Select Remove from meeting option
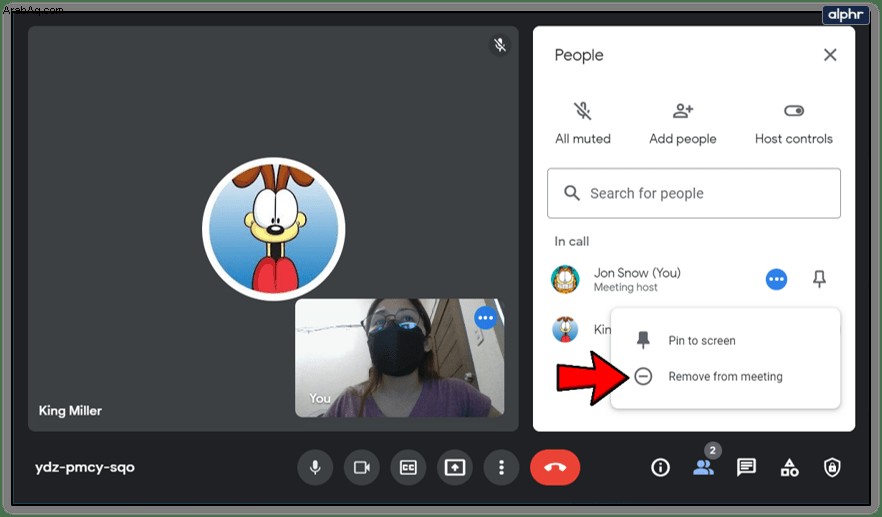The width and height of the screenshot is (882, 517). [x=725, y=376]
